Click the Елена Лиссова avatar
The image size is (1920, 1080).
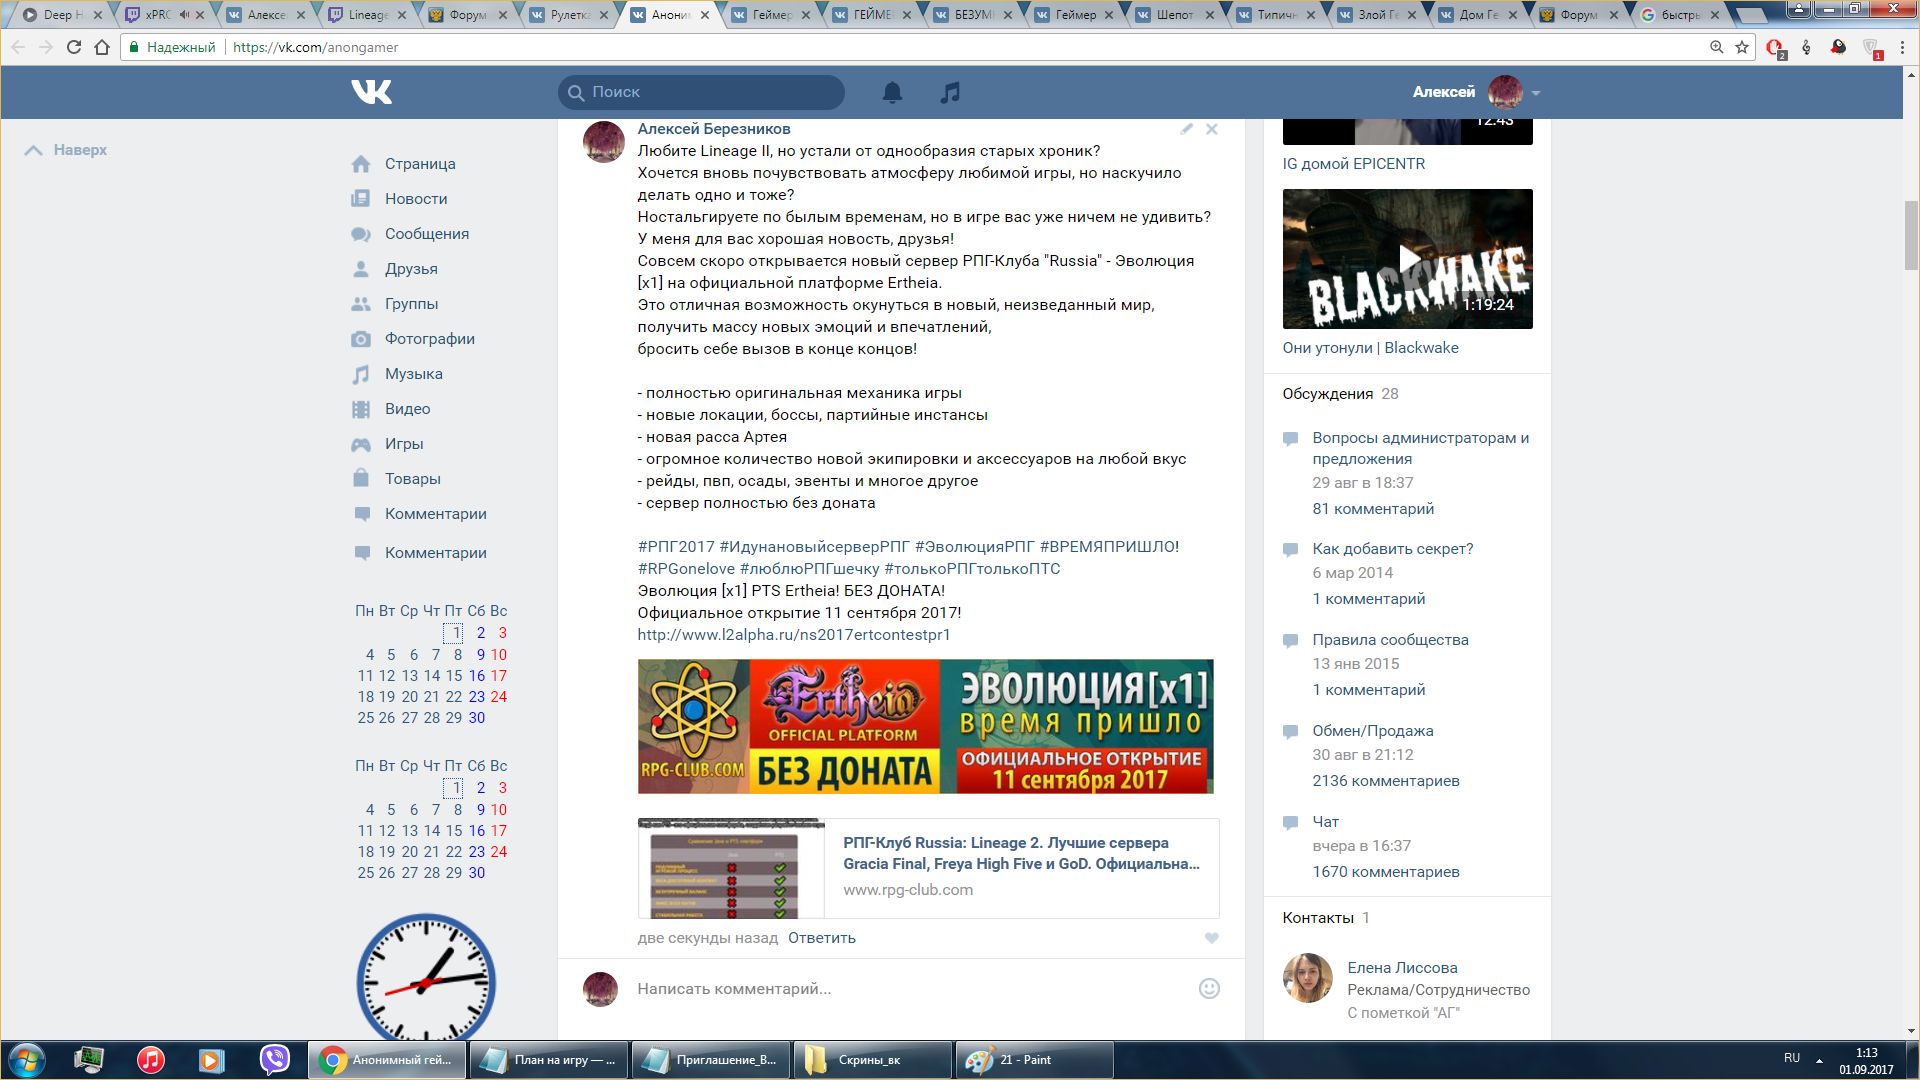pyautogui.click(x=1308, y=978)
